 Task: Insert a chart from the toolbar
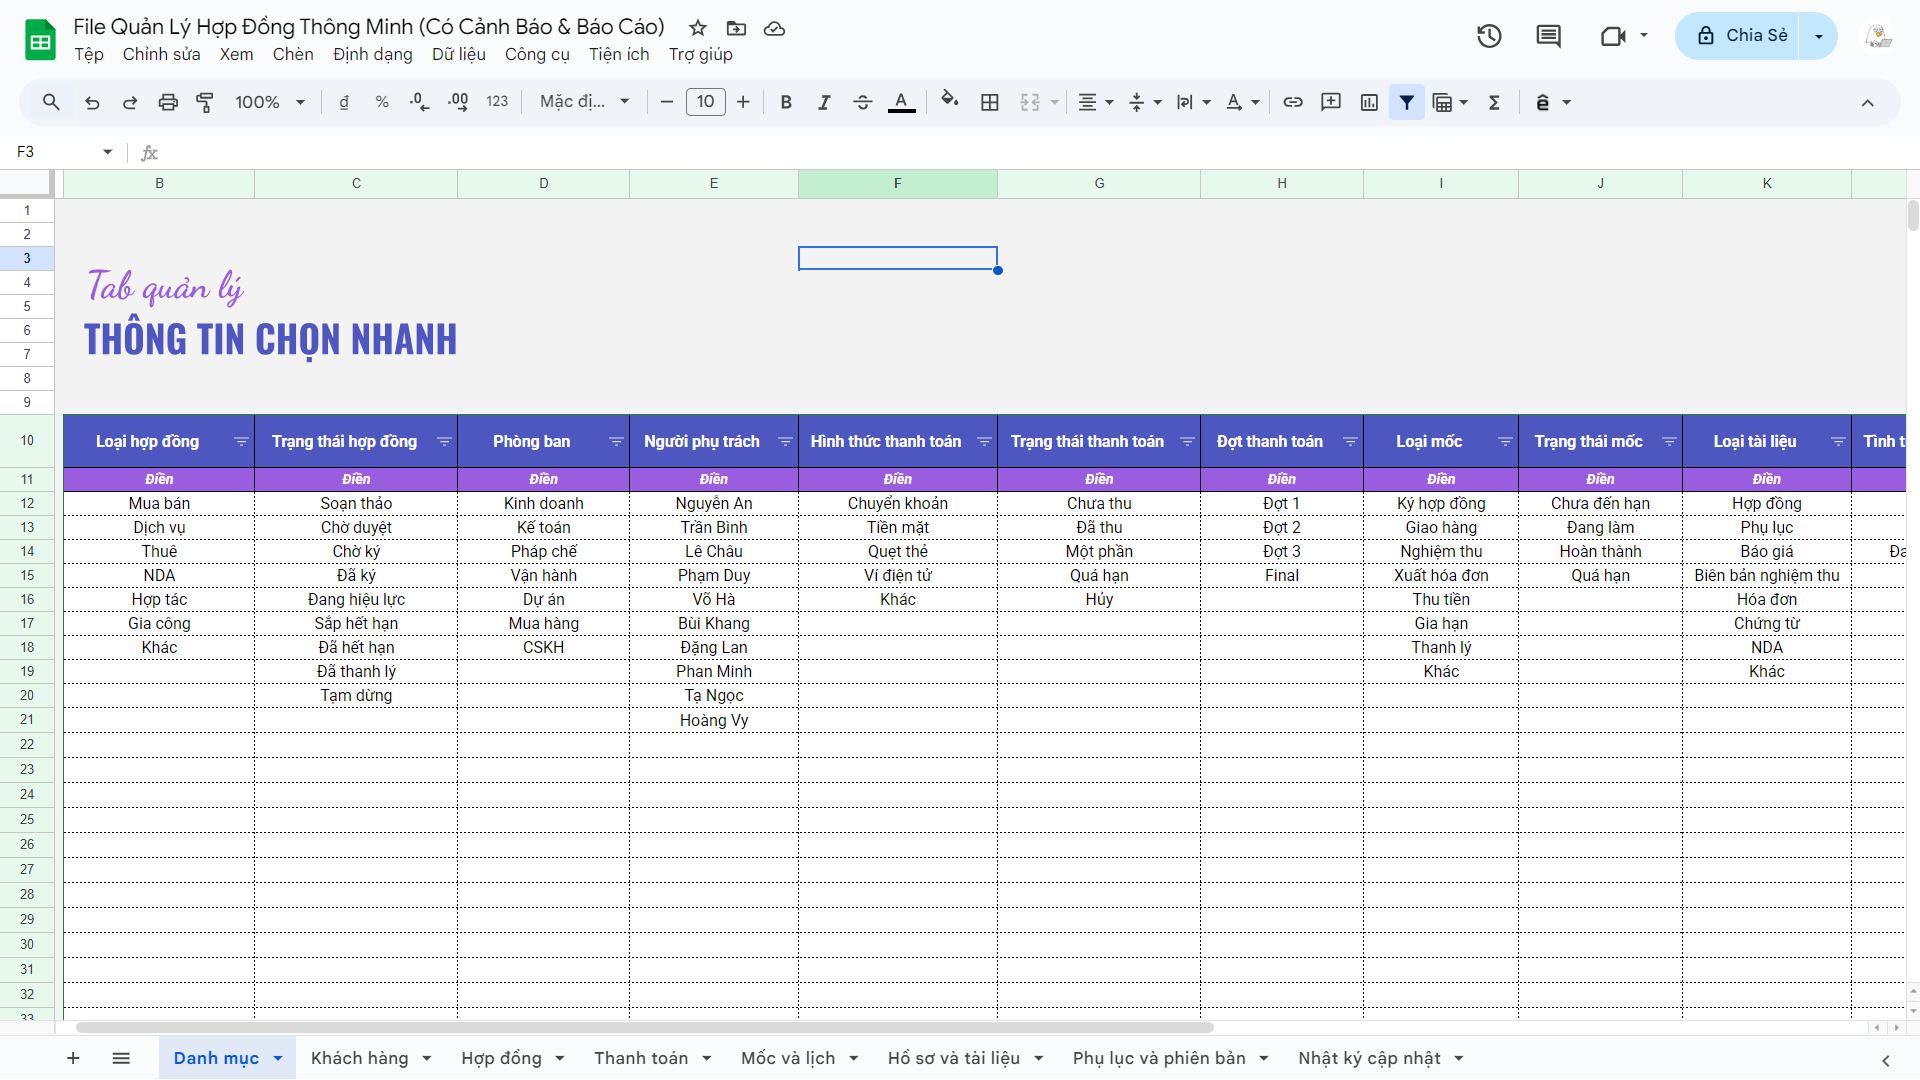[1369, 102]
